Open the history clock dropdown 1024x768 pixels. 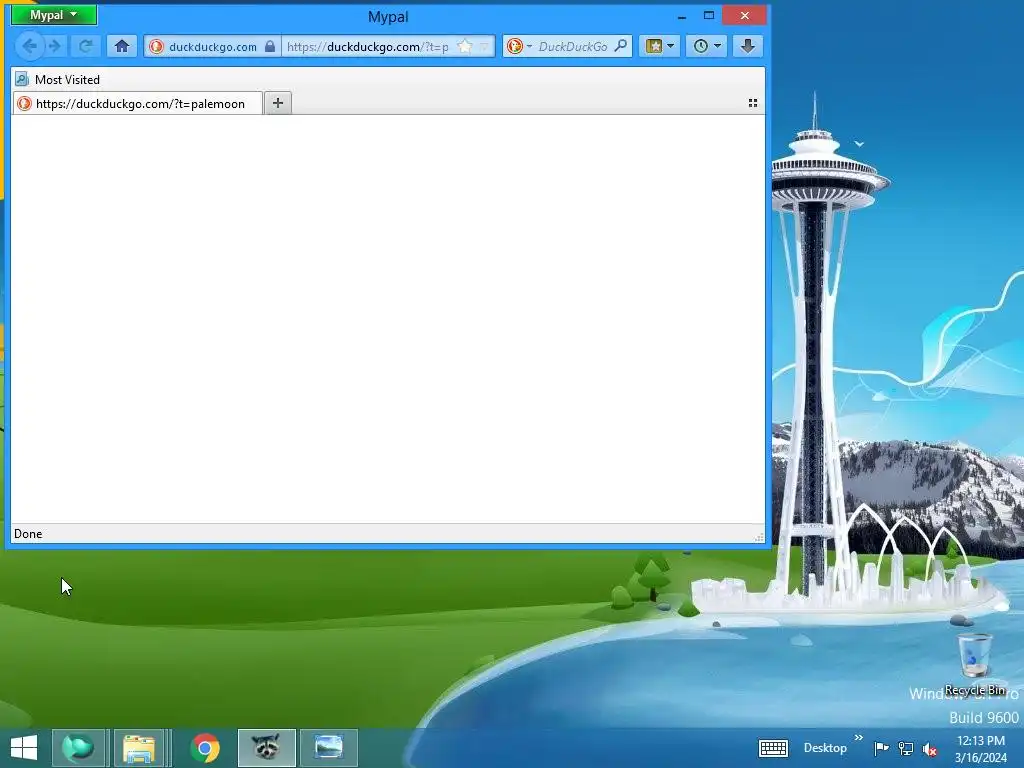click(x=707, y=46)
